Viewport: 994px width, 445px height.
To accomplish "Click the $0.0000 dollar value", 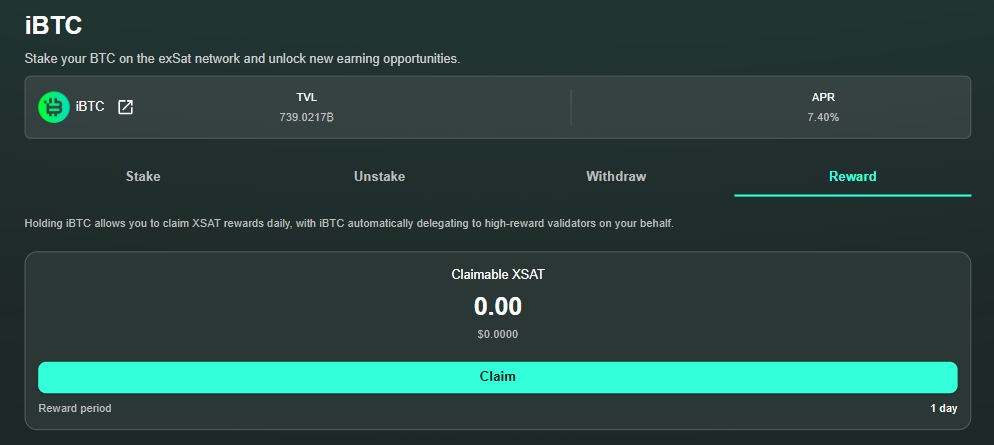I will pos(497,335).
